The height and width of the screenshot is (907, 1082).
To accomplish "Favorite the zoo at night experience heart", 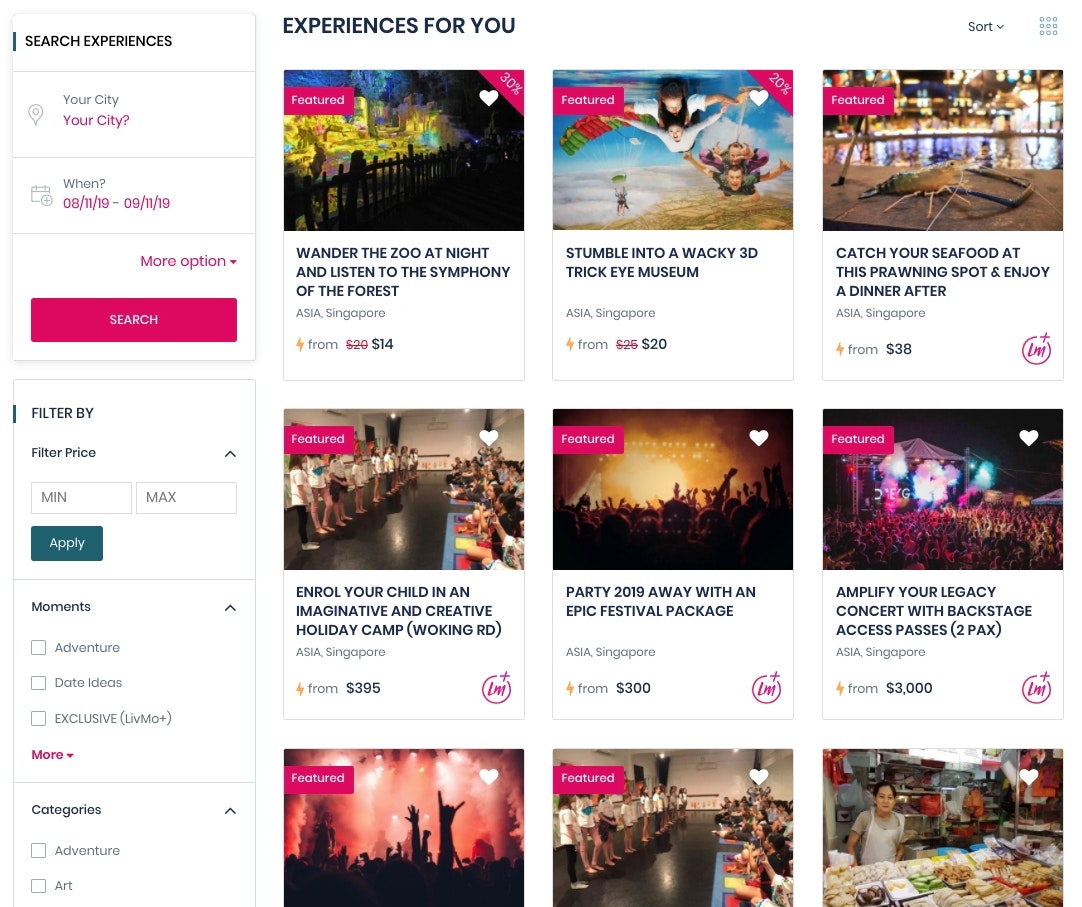I will point(489,98).
